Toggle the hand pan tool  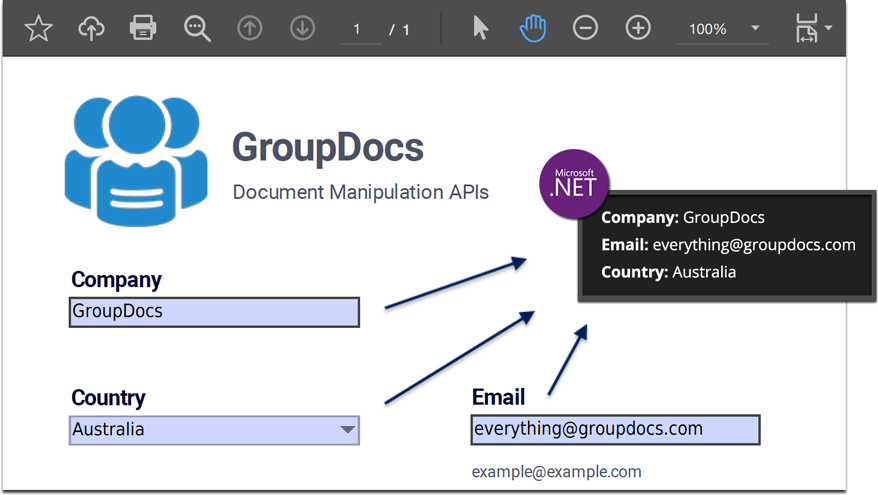pyautogui.click(x=533, y=29)
